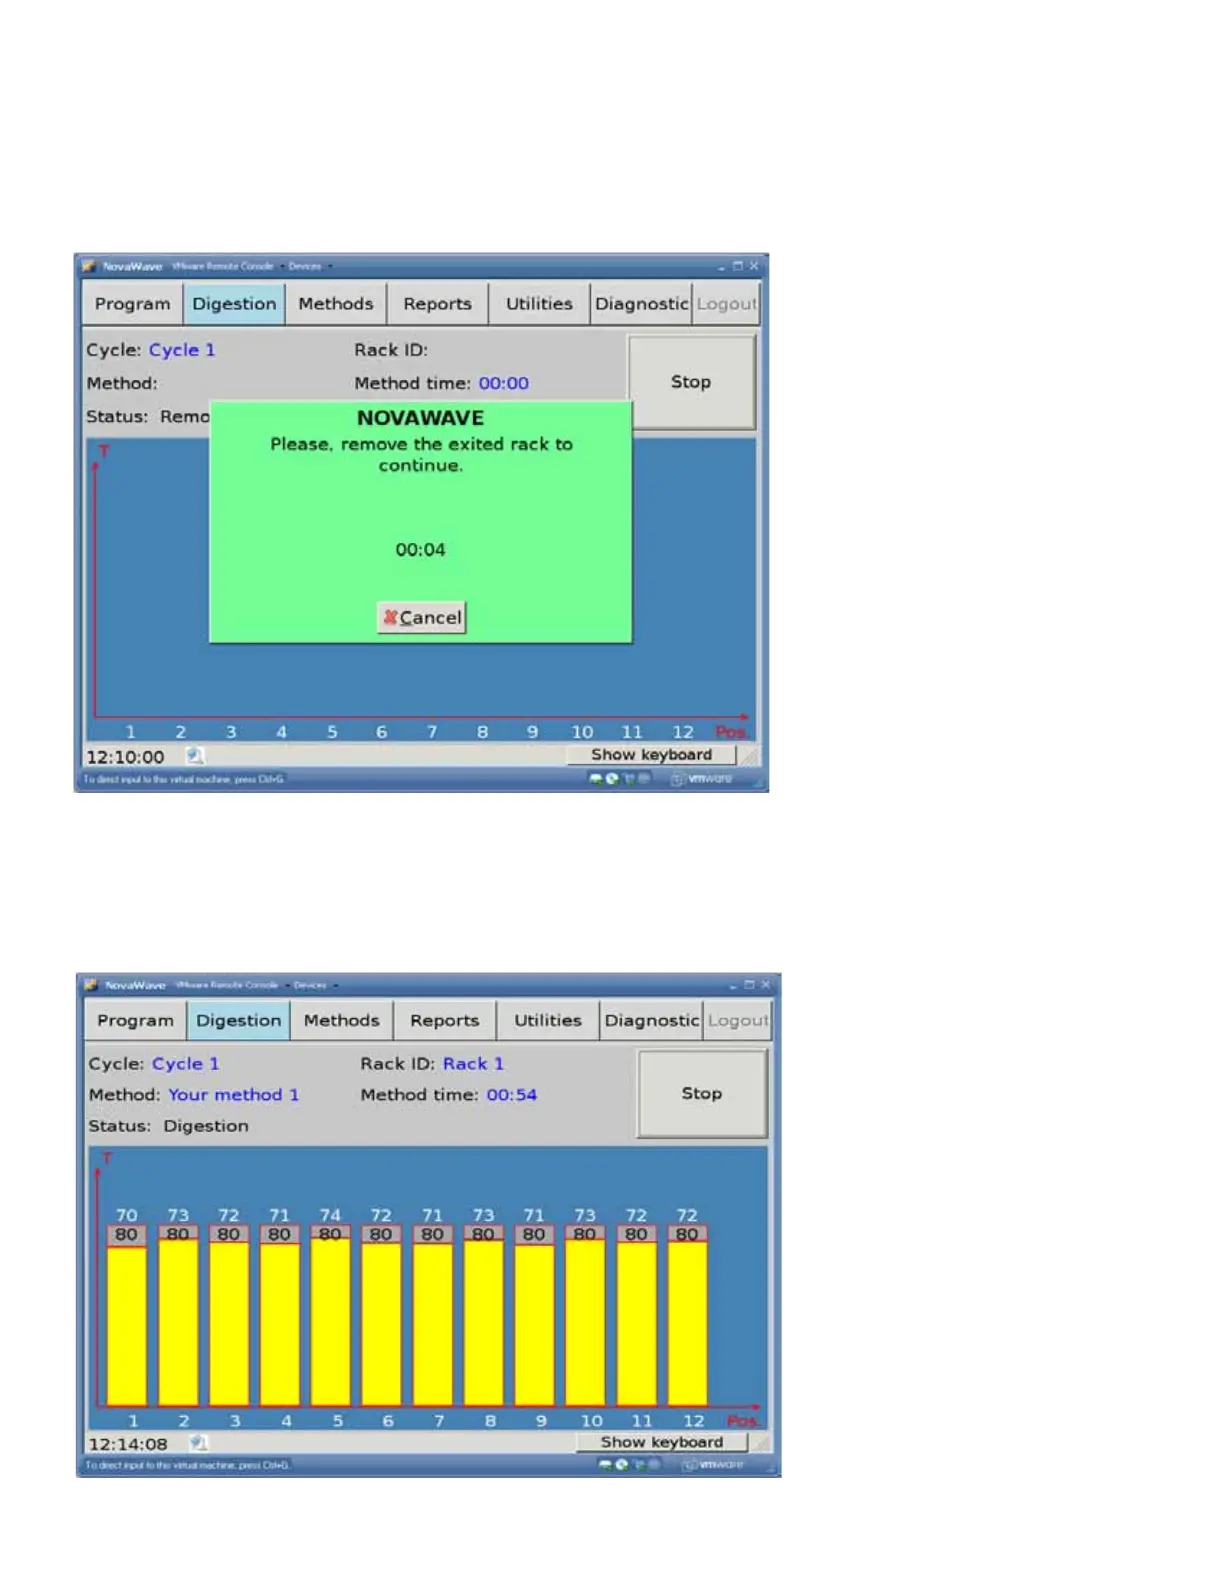Select the yellow bar at position 10
1224x1584 pixels.
click(x=585, y=1322)
